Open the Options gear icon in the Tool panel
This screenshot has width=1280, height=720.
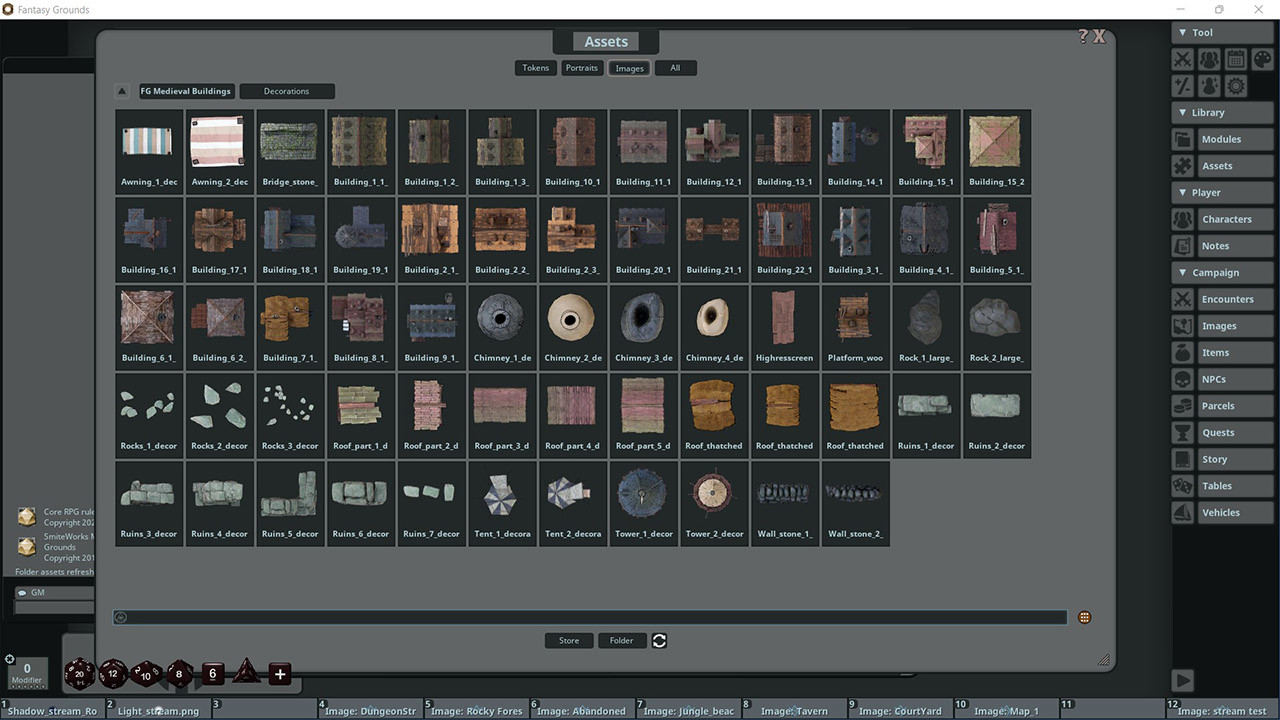tap(1236, 85)
